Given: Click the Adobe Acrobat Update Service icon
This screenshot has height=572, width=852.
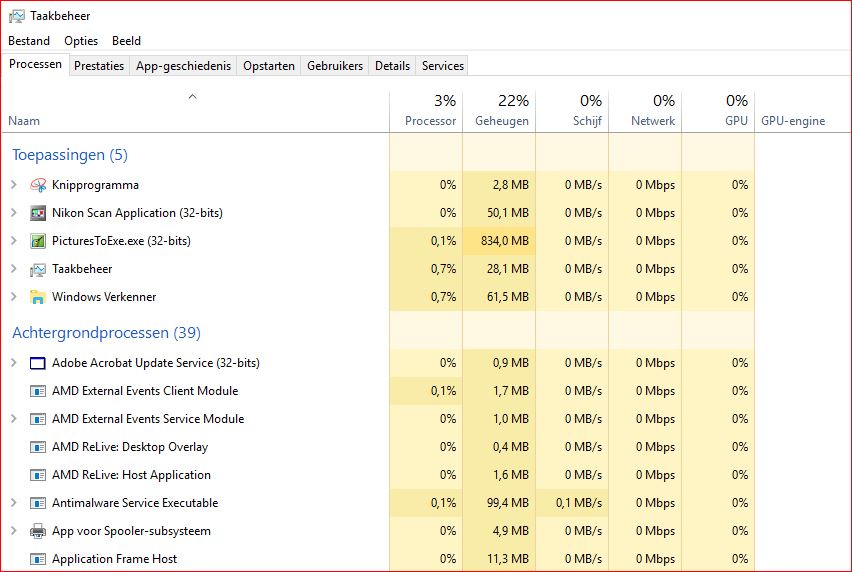Looking at the screenshot, I should (37, 363).
